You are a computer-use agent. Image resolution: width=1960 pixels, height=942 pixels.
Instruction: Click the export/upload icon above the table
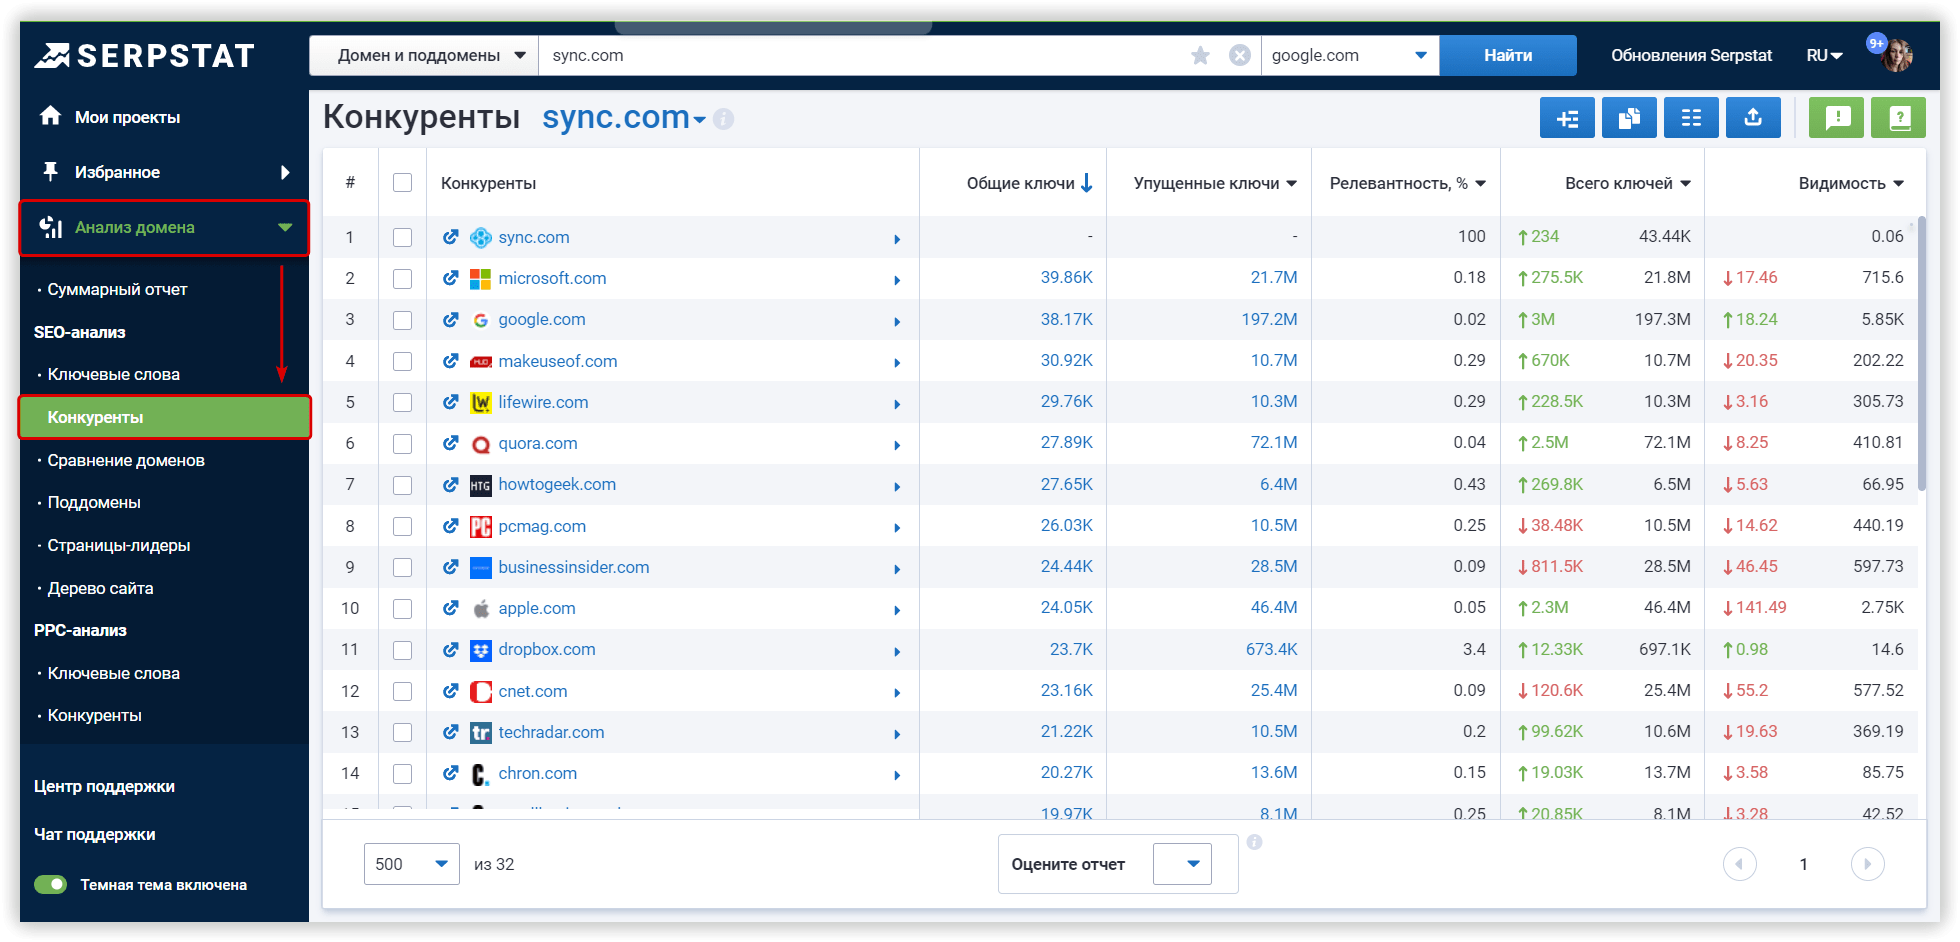pos(1753,117)
